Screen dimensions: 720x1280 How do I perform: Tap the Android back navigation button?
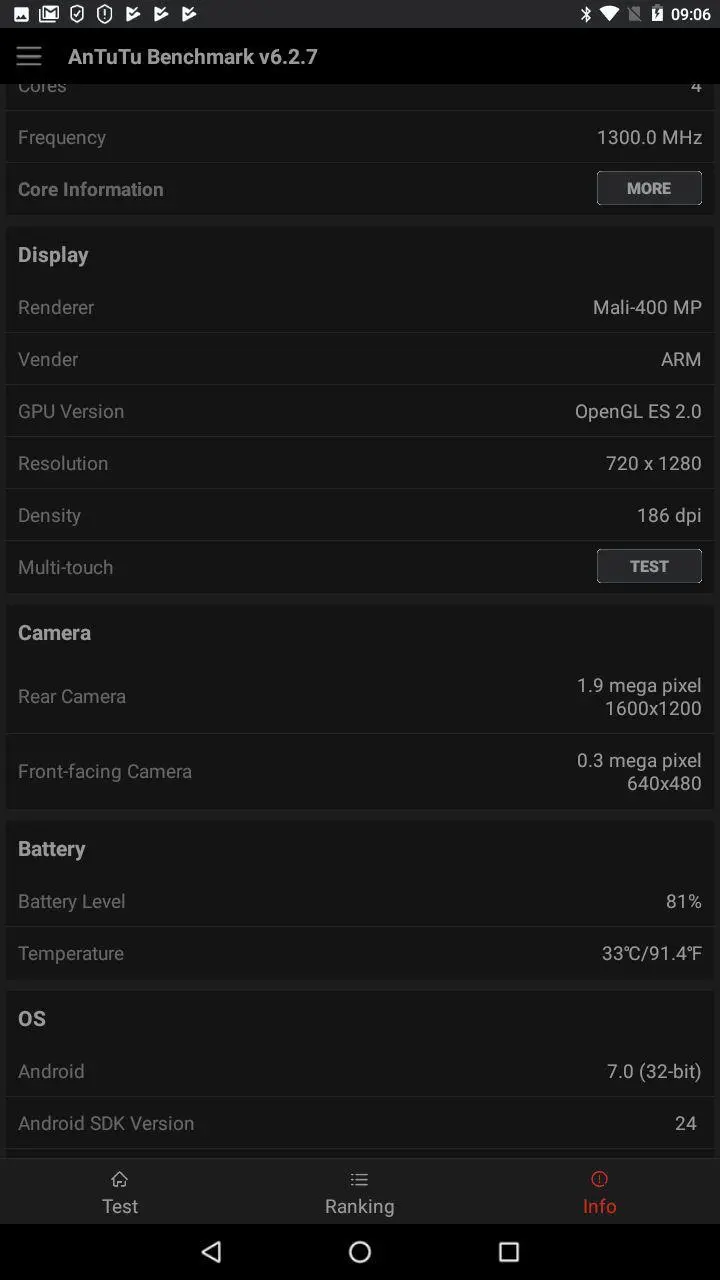[x=211, y=1251]
